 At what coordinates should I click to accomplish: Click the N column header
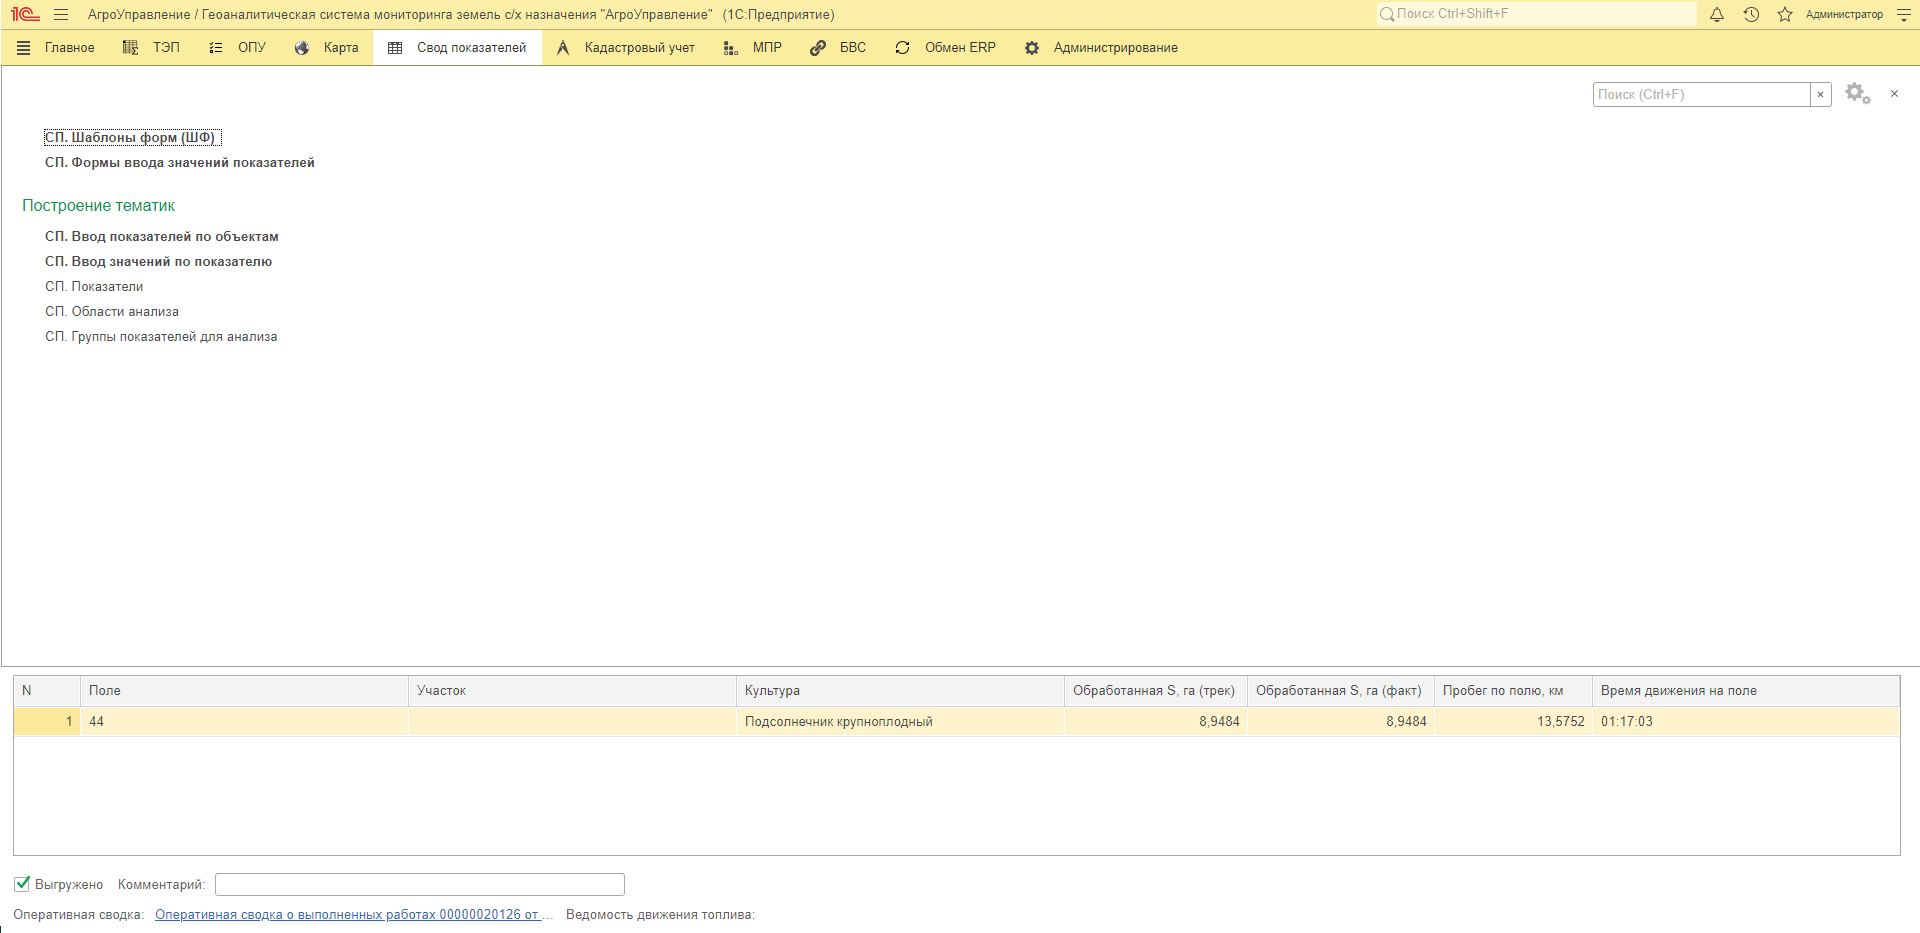pyautogui.click(x=46, y=691)
